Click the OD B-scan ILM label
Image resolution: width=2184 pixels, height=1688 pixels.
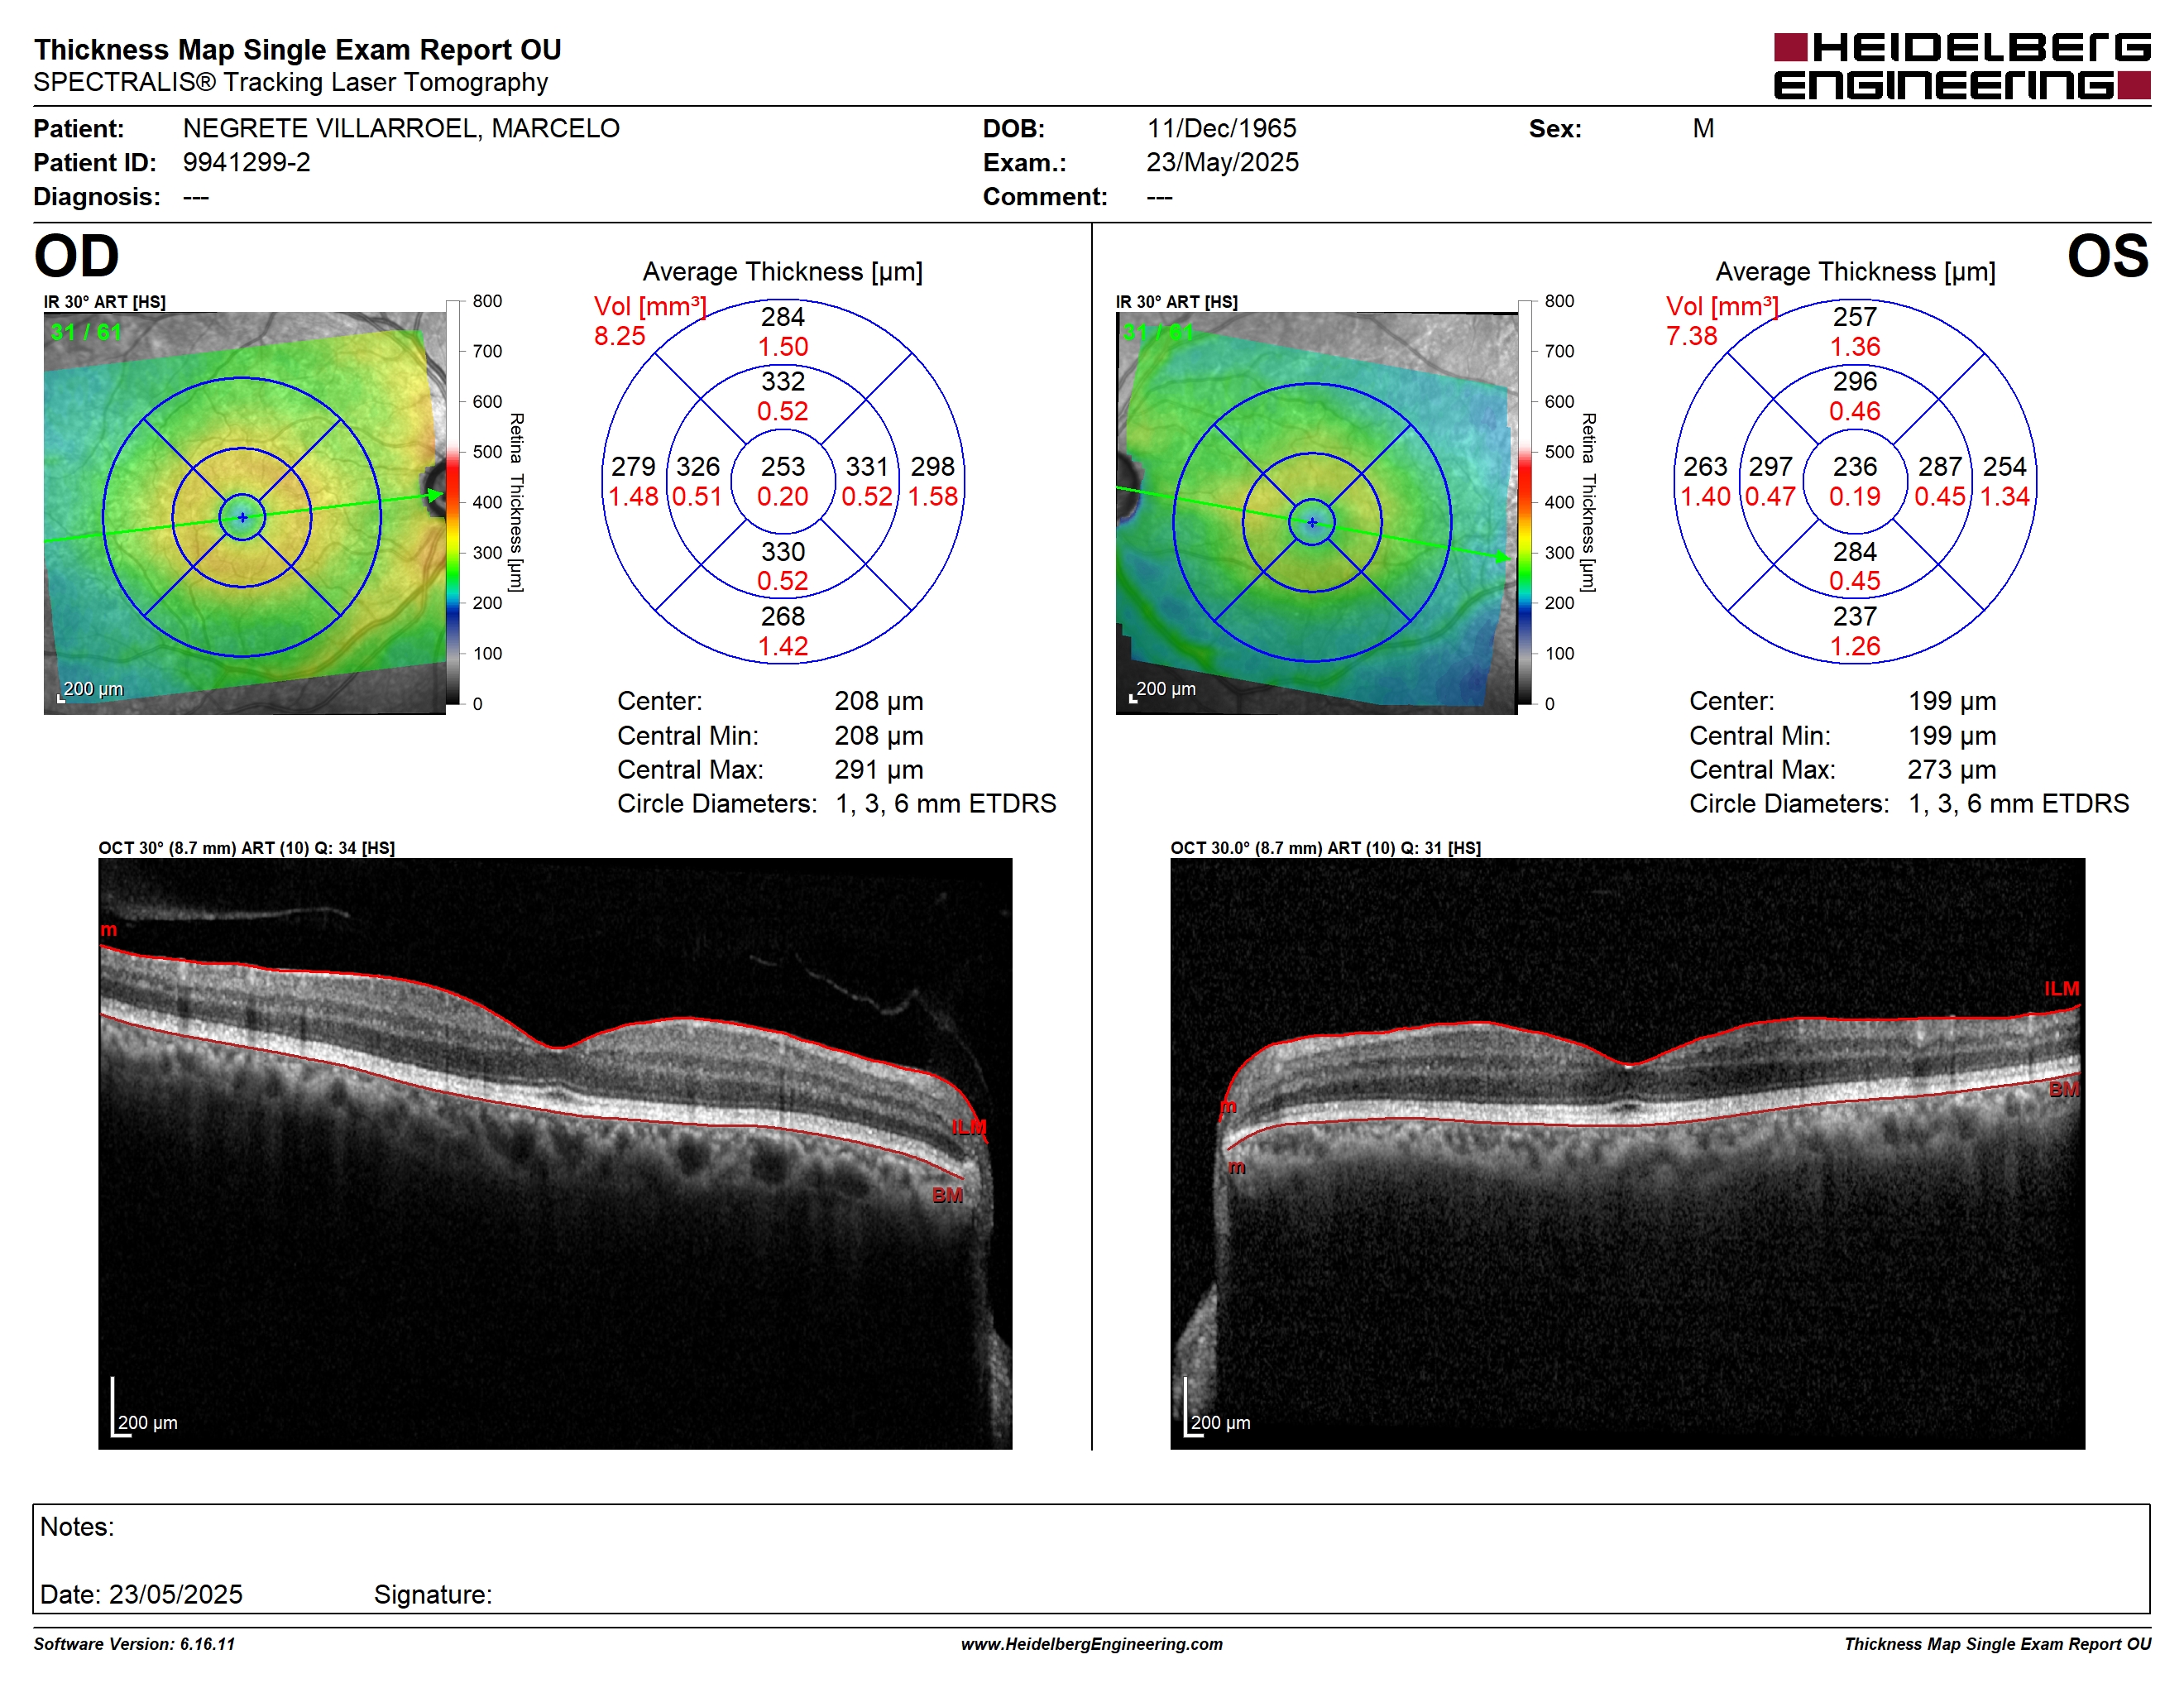pyautogui.click(x=969, y=1128)
